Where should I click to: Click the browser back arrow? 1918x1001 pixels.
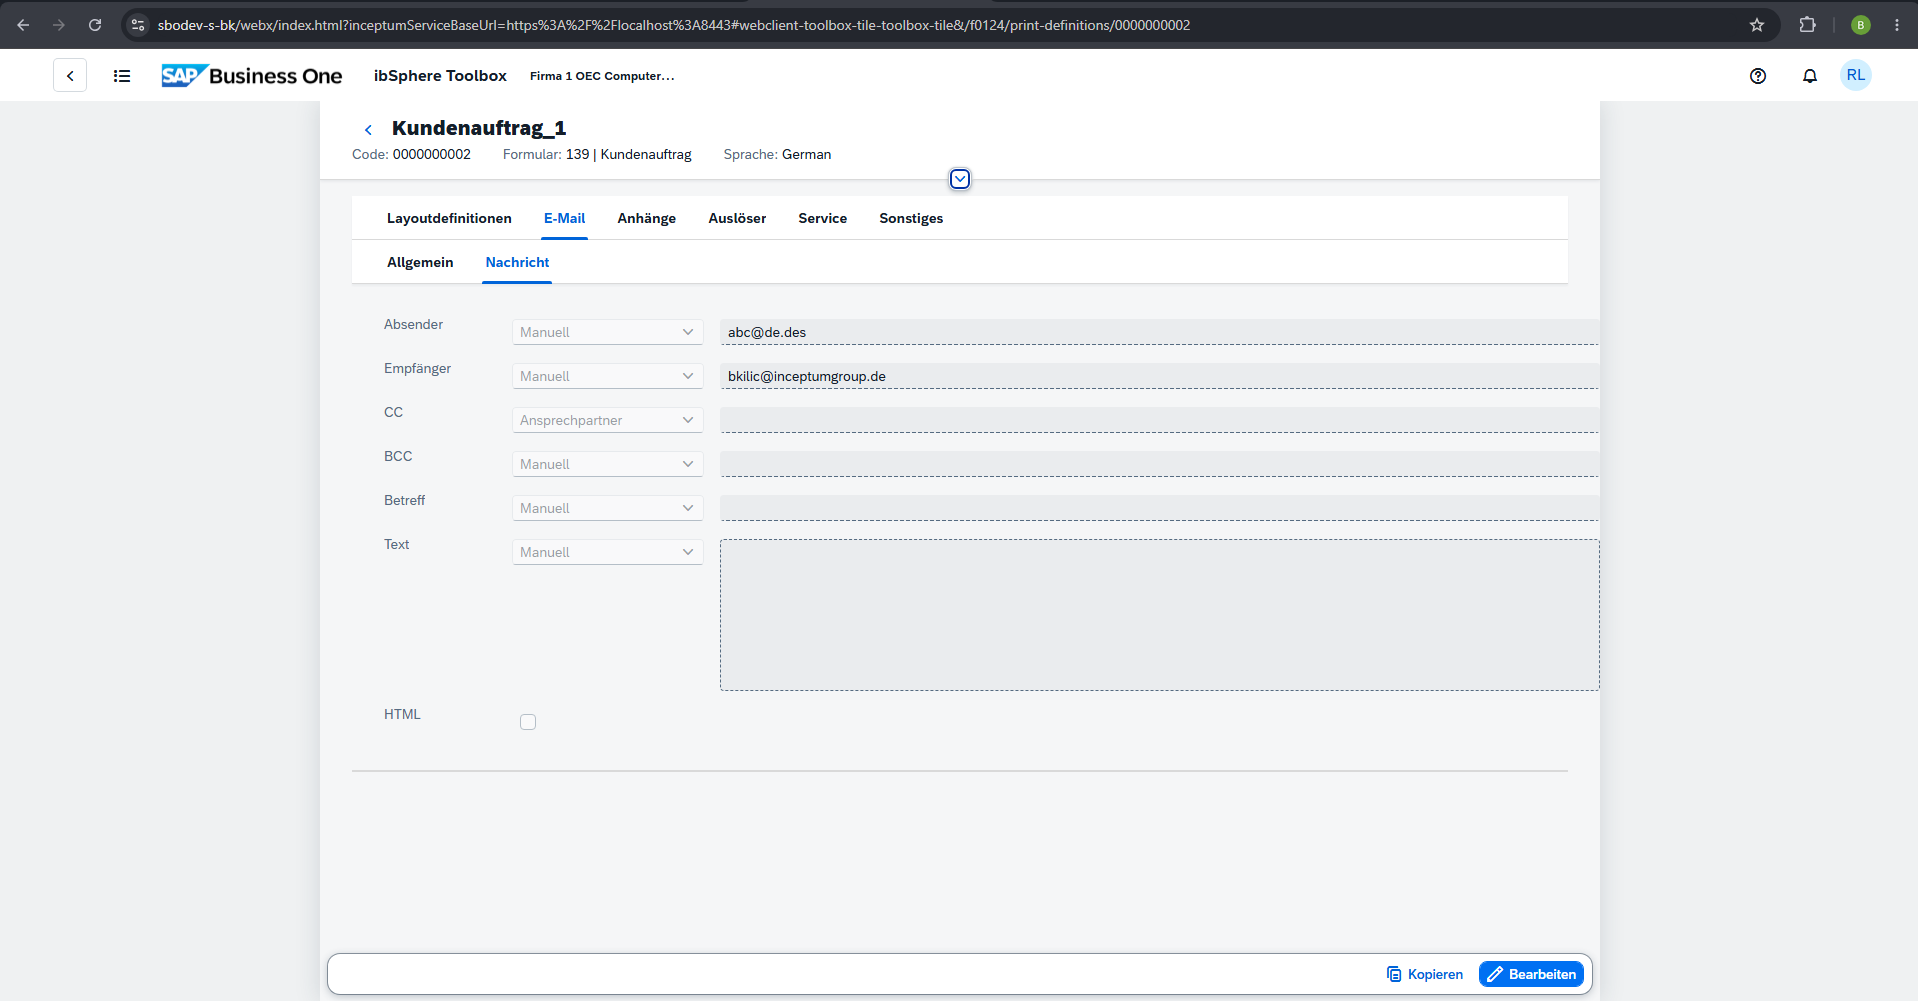point(23,25)
